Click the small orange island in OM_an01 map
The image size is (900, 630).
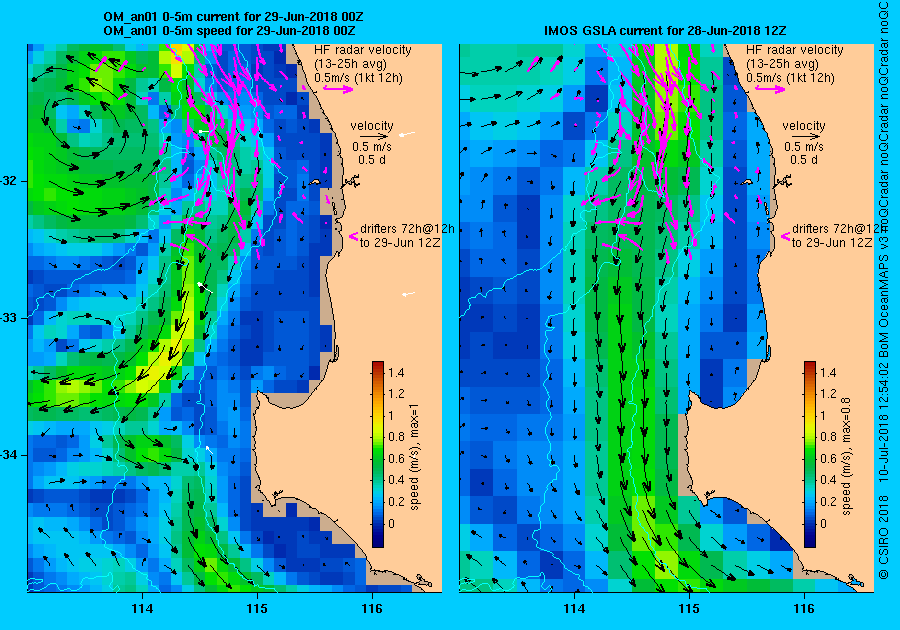point(315,182)
